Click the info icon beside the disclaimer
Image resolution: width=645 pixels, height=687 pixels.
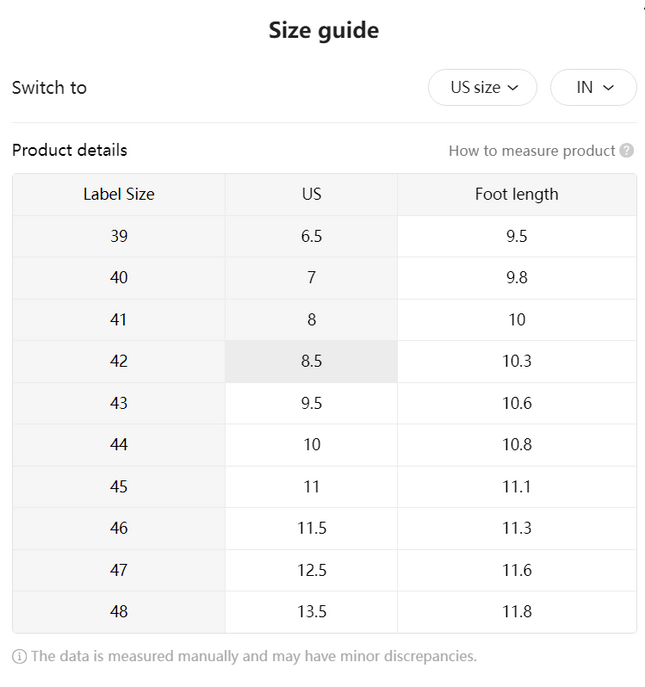click(19, 656)
